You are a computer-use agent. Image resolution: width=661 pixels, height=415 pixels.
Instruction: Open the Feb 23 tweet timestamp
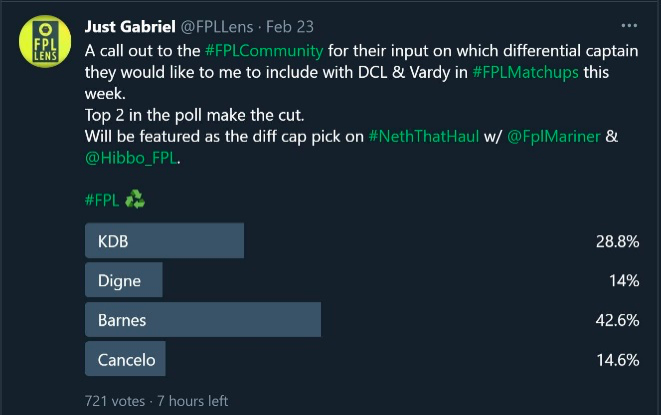point(290,27)
